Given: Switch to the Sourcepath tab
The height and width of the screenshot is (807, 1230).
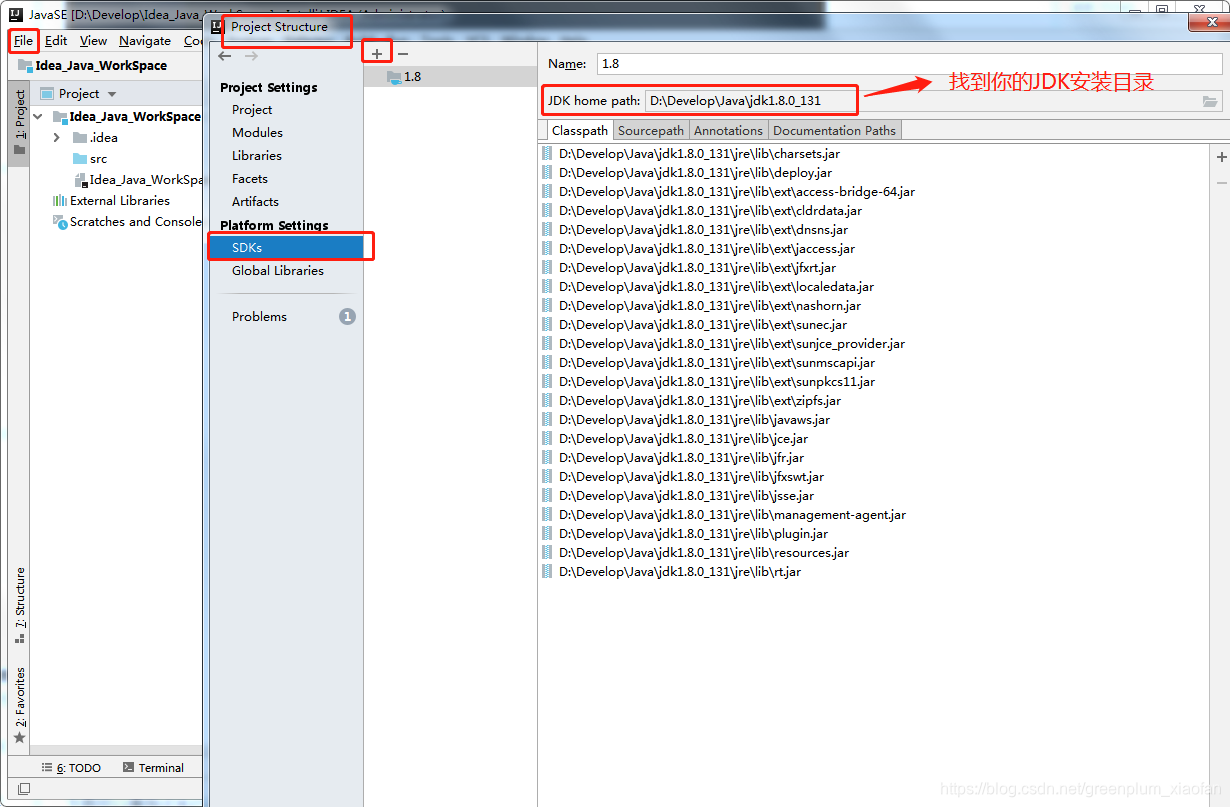Looking at the screenshot, I should point(651,131).
